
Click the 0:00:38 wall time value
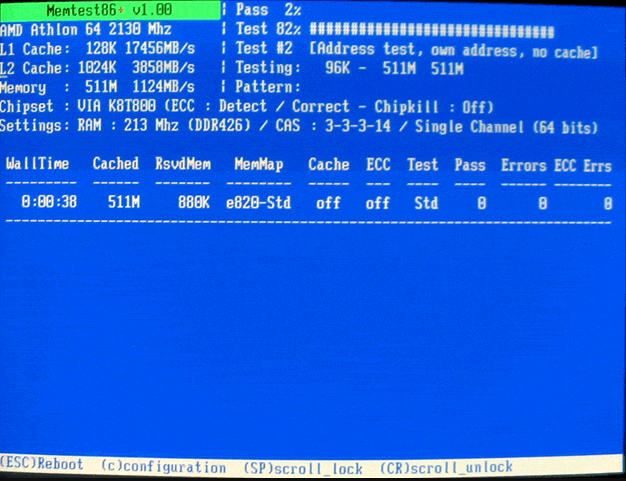[49, 202]
